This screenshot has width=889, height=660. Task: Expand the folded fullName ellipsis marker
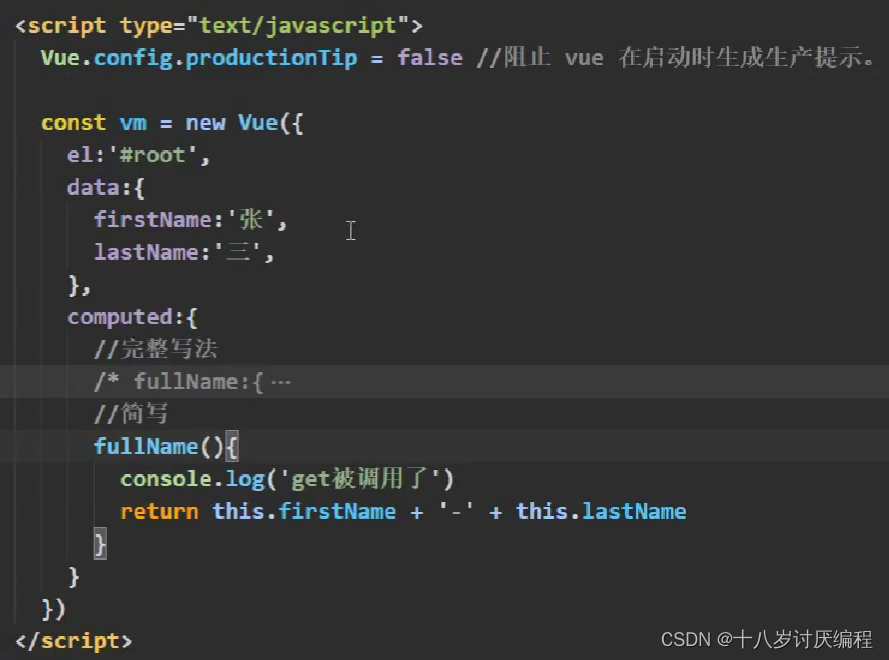[x=281, y=382]
